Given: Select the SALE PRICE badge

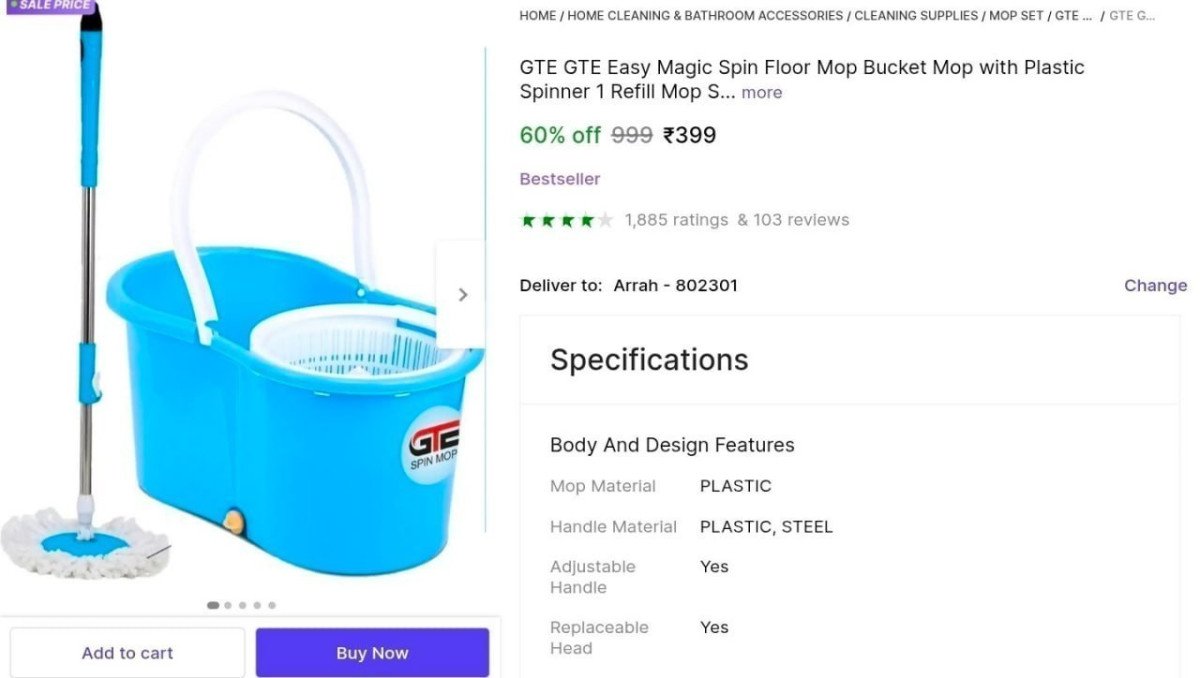Looking at the screenshot, I should click(50, 7).
